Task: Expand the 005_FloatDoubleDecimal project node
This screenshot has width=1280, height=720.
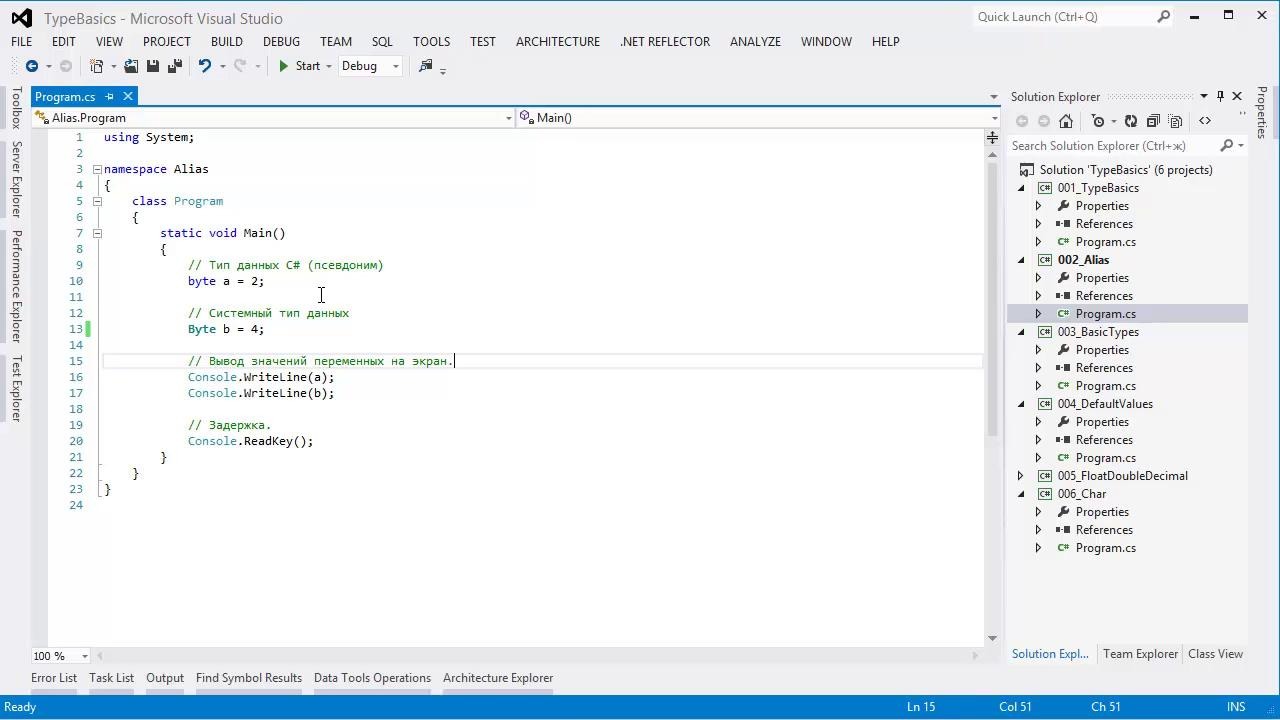Action: pyautogui.click(x=1021, y=475)
